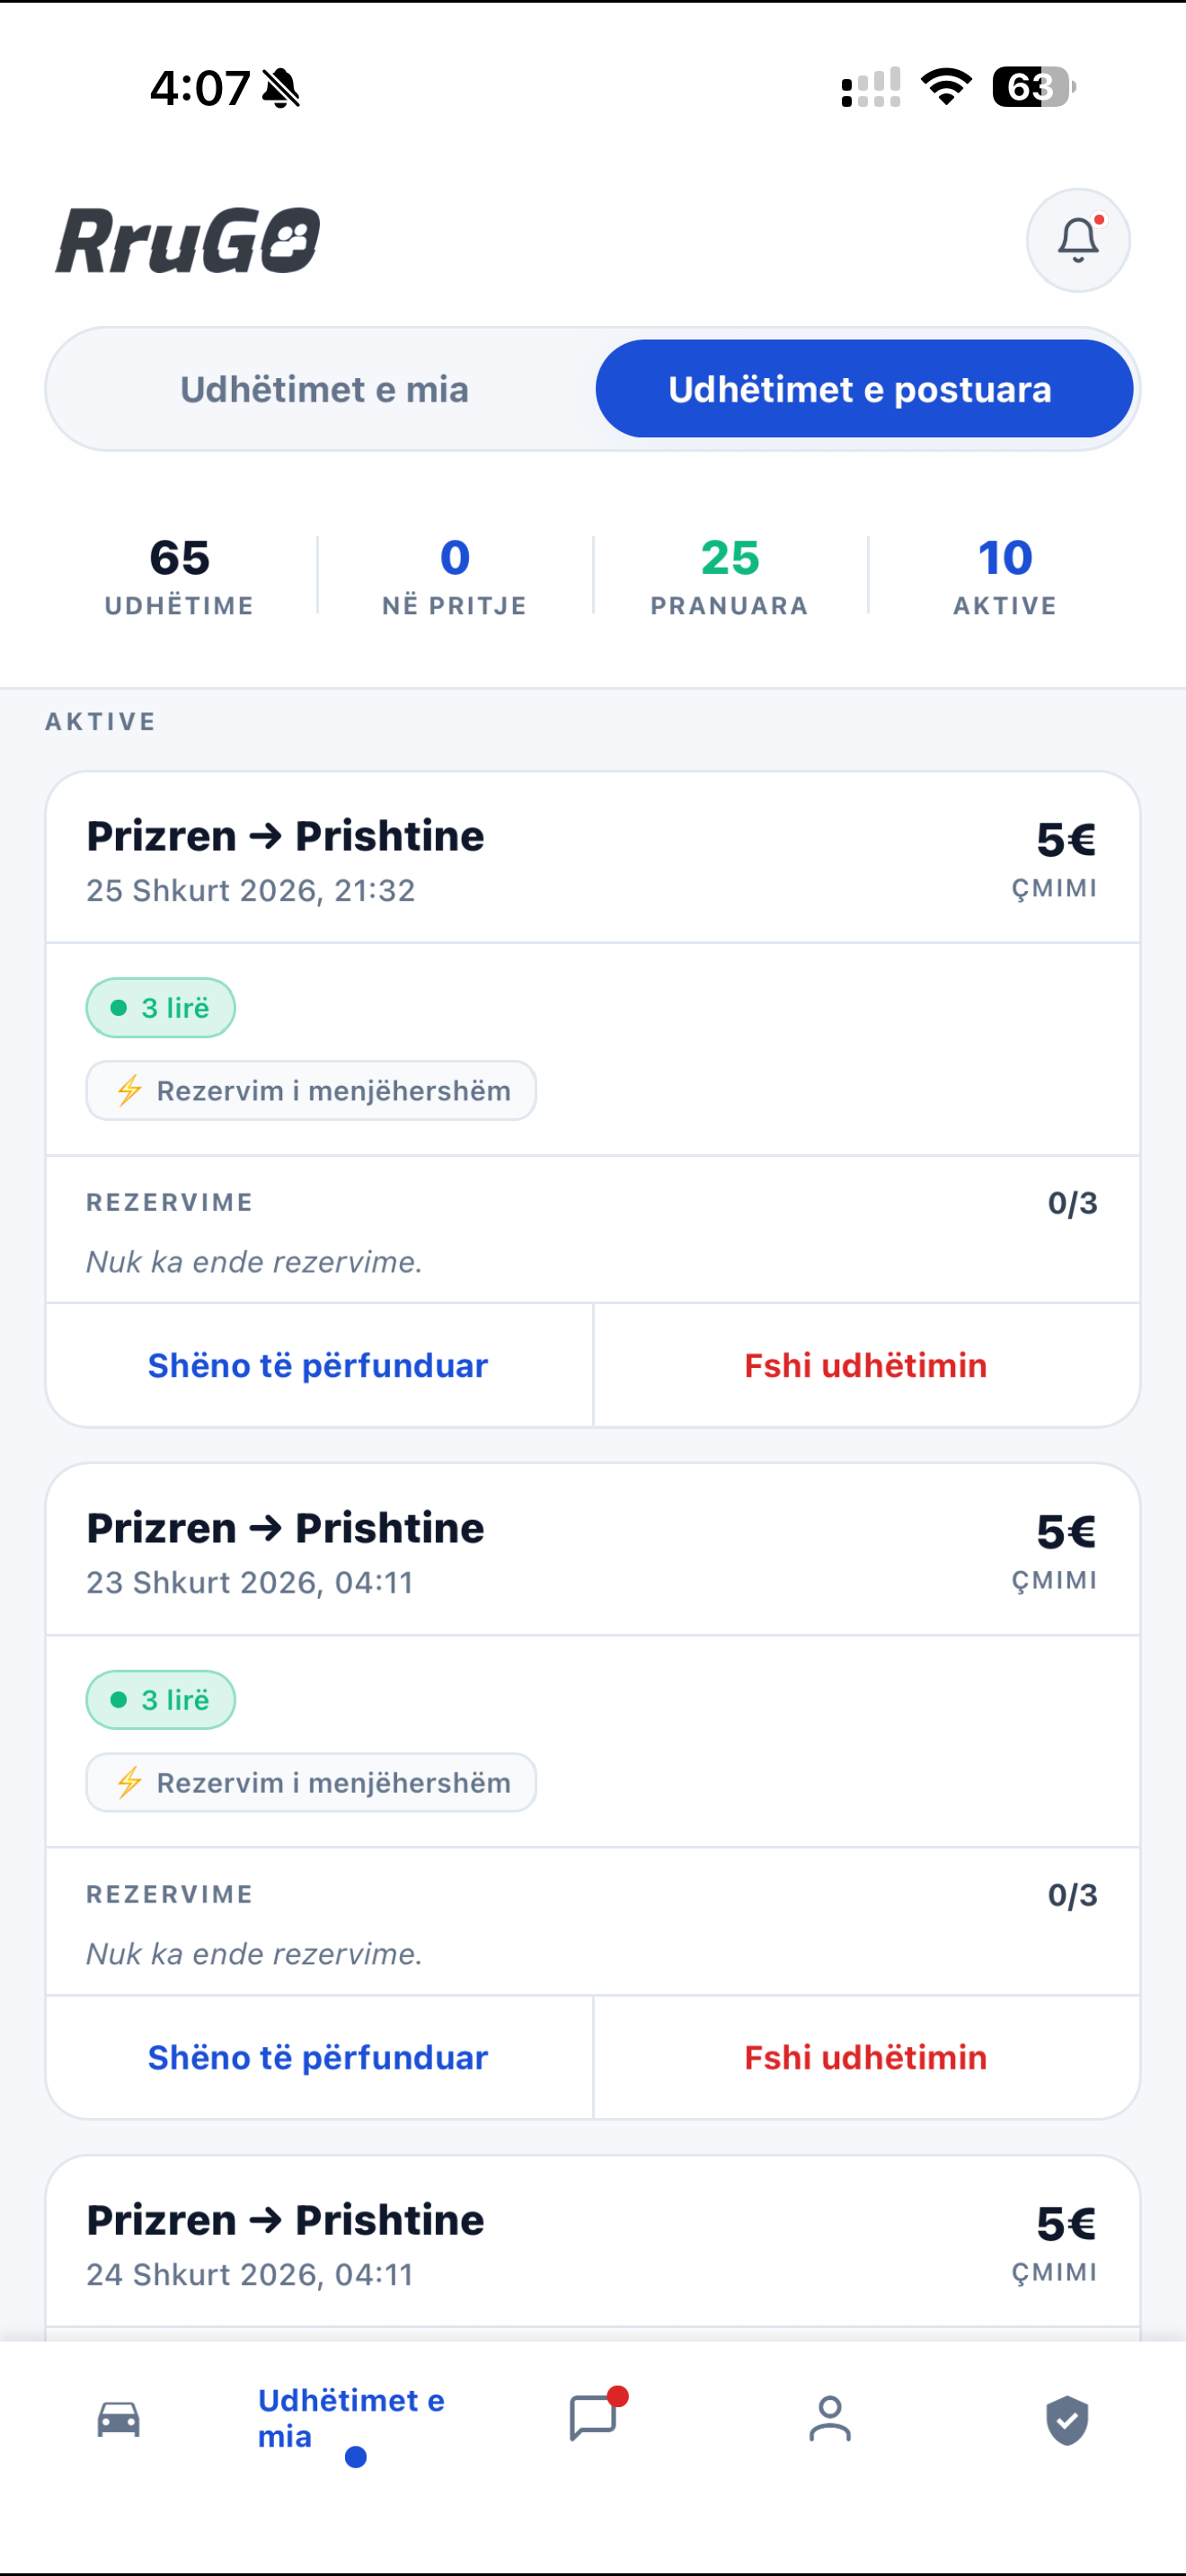Tap the 3 lirë badge on first trip

tap(161, 1007)
